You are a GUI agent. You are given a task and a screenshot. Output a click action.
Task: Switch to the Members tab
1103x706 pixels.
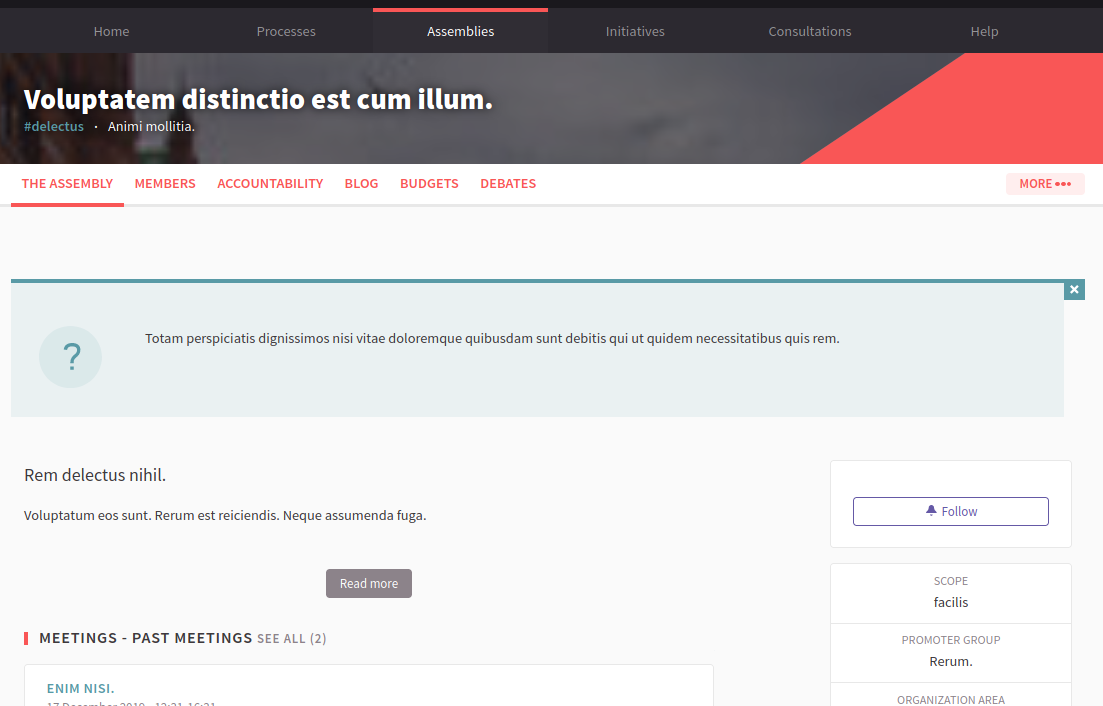click(x=165, y=184)
